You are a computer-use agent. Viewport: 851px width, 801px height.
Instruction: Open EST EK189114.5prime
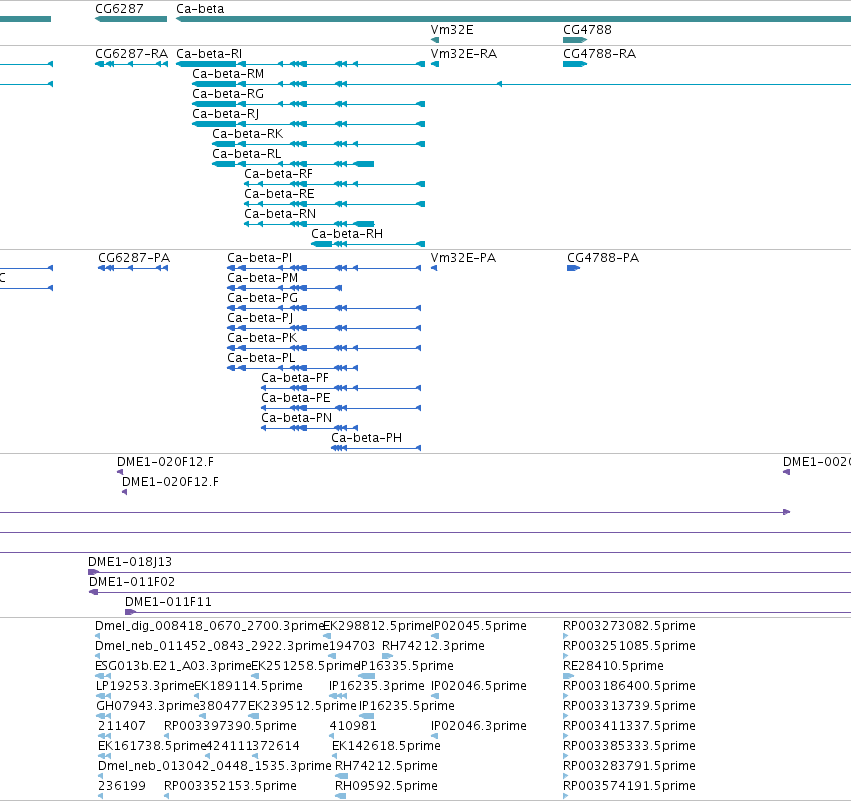(248, 686)
